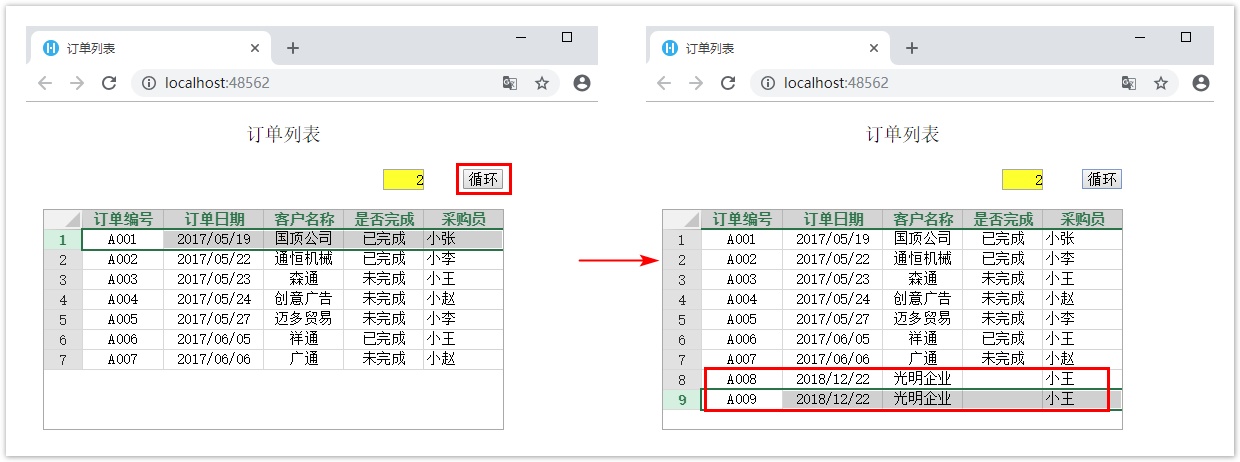Close 订单列表 tab in left browser window

(255, 48)
